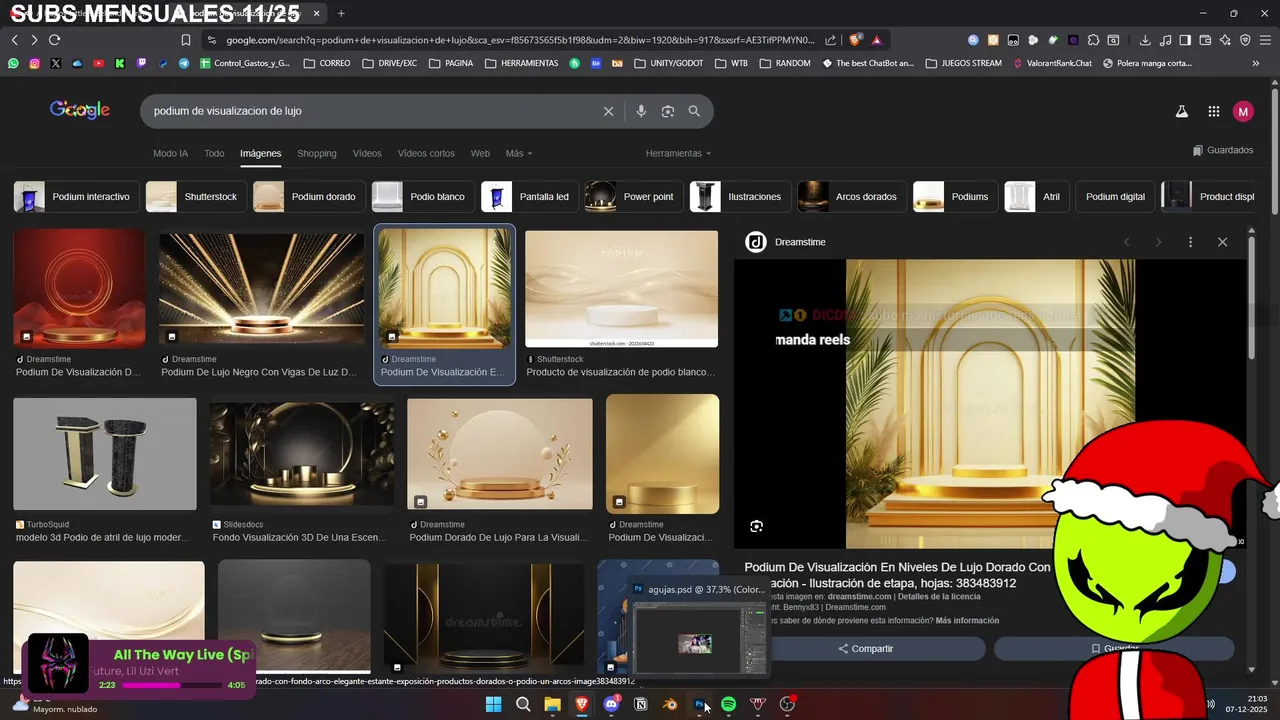1280x720 pixels.
Task: Open Windows Start menu
Action: click(493, 704)
